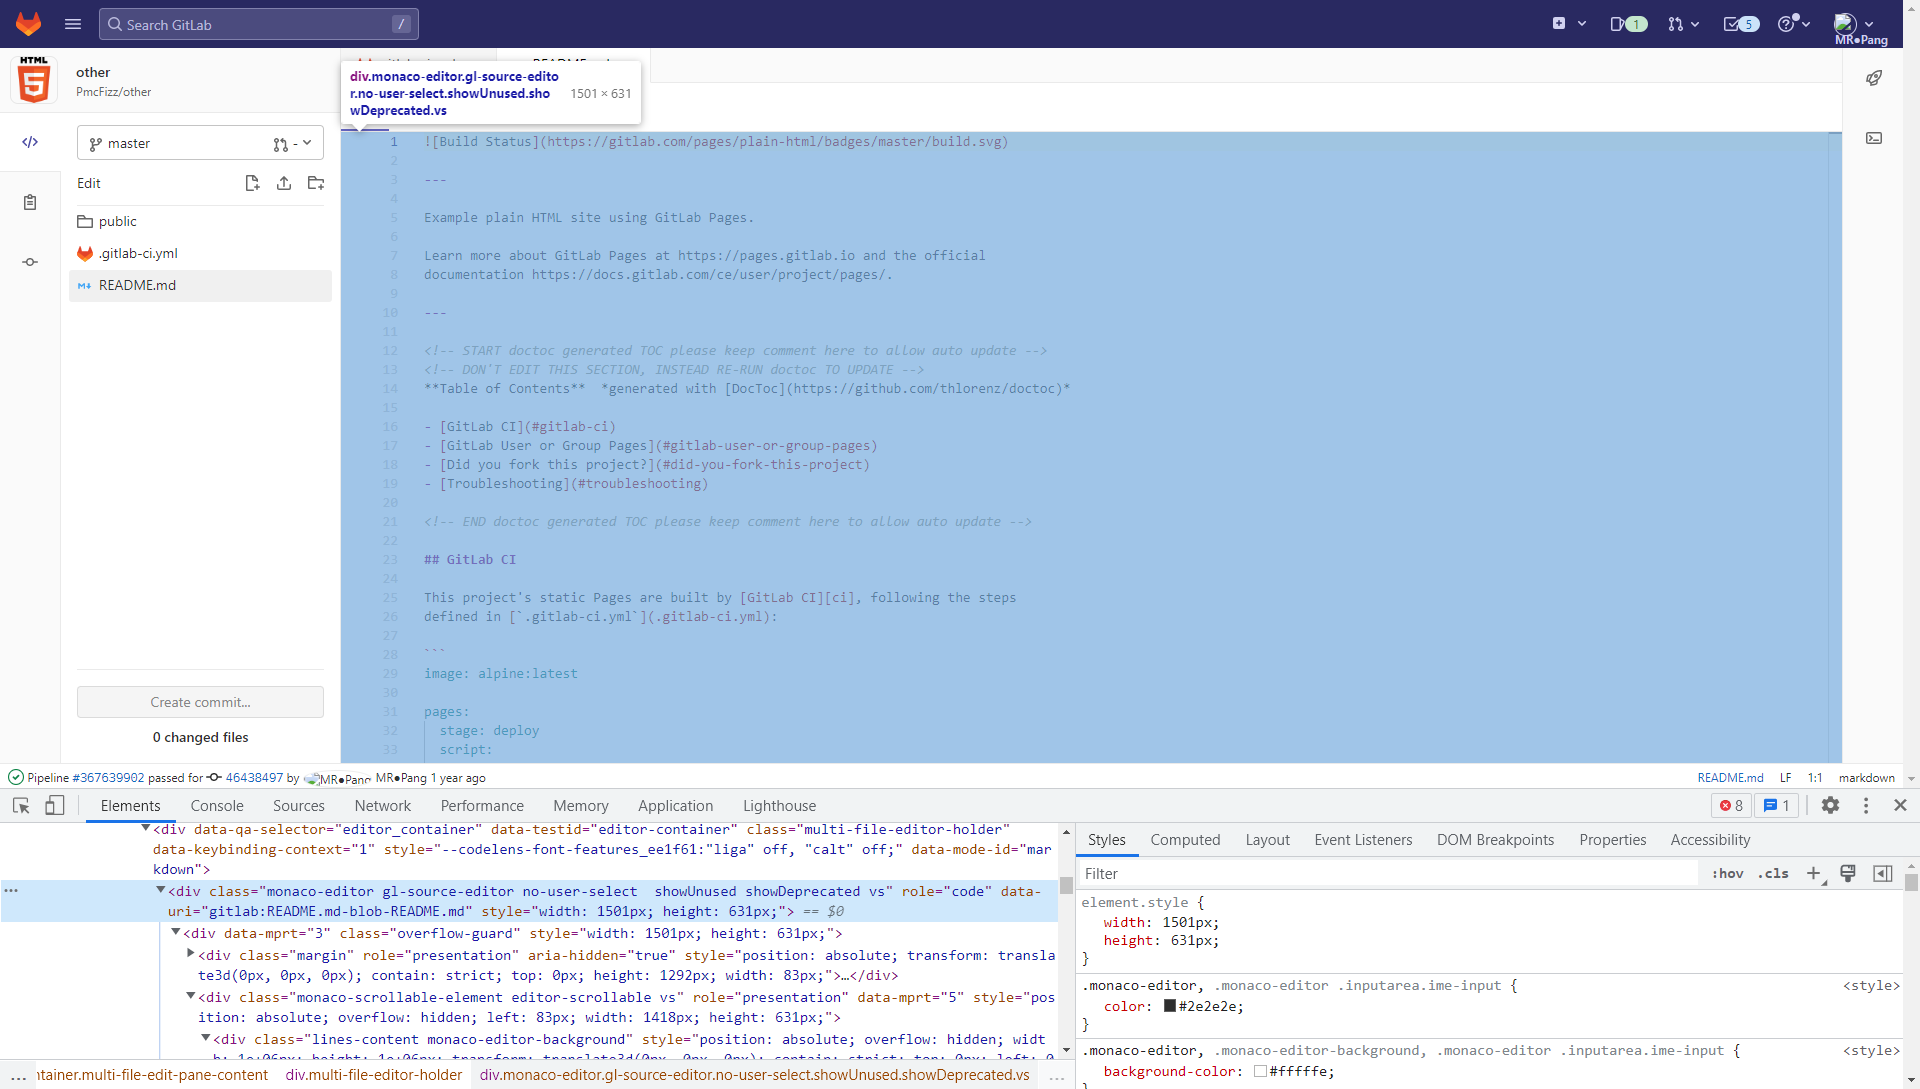Open the DevTools settings gear
This screenshot has height=1089, width=1920.
(x=1830, y=806)
